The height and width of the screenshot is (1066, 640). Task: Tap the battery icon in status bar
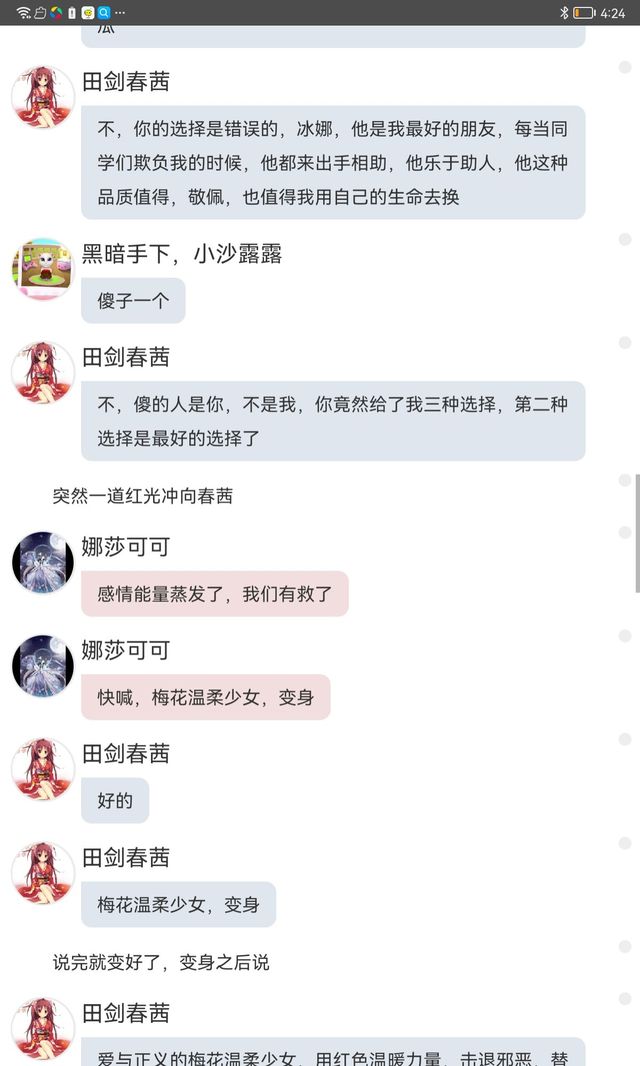coord(584,12)
